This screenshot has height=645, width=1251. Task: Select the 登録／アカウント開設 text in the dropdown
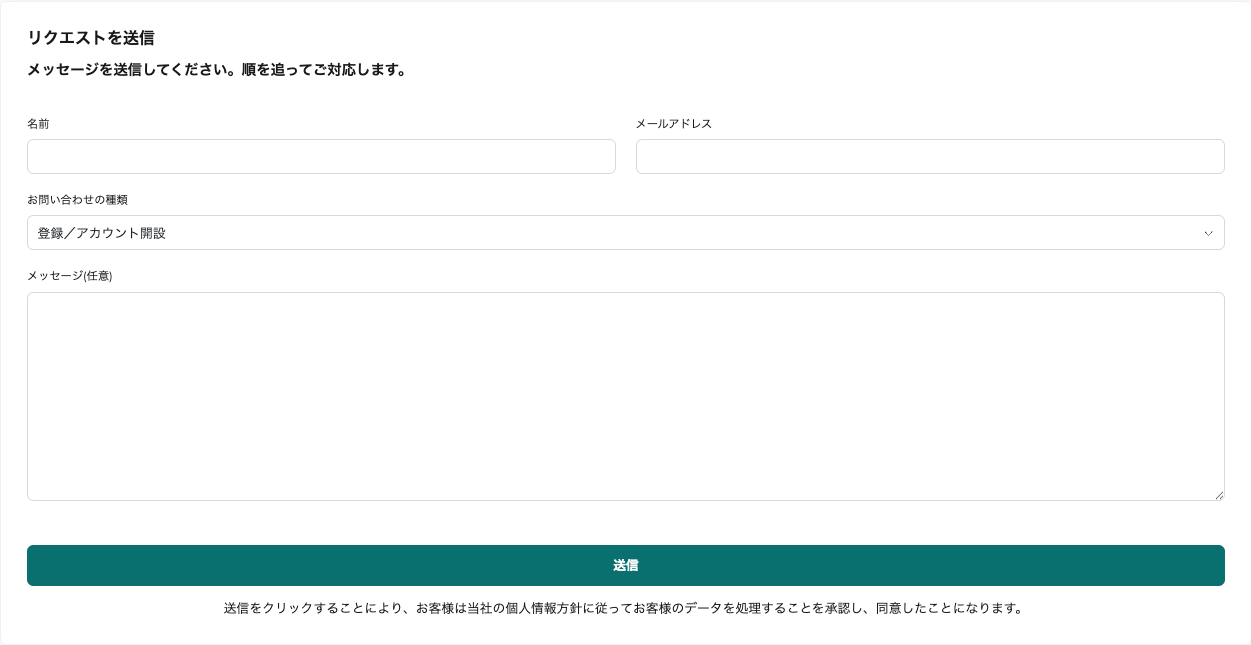pyautogui.click(x=102, y=233)
